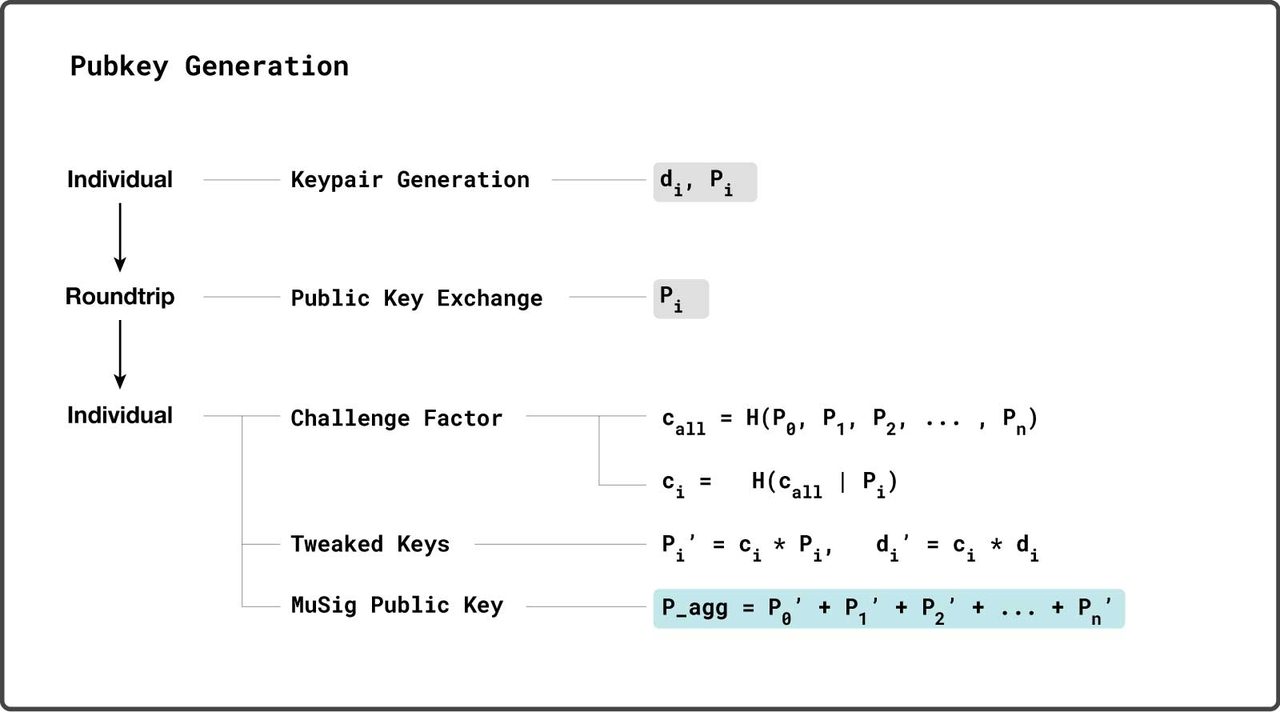This screenshot has width=1280, height=712.
Task: Click the vertical connector under Challenge Factor formulas
Action: [x=599, y=450]
